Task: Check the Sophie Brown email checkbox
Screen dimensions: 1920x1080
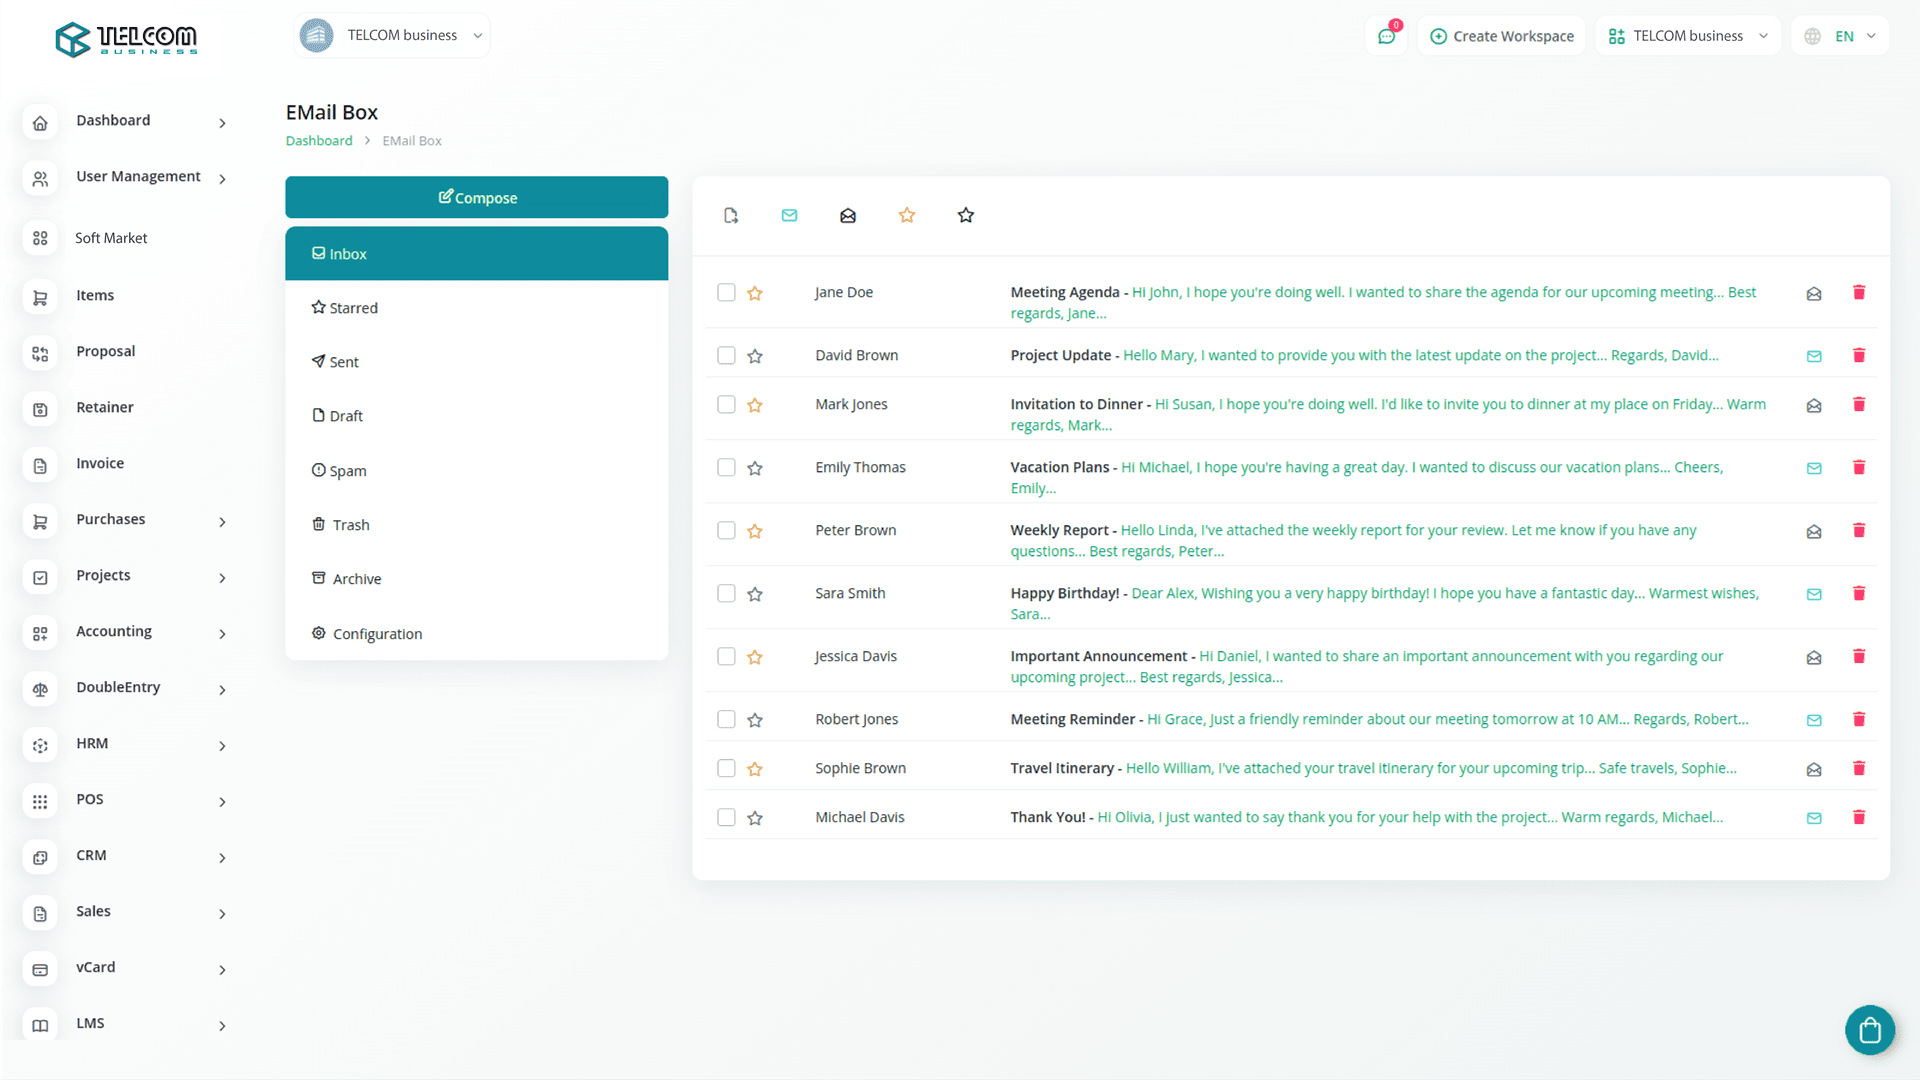Action: point(726,768)
